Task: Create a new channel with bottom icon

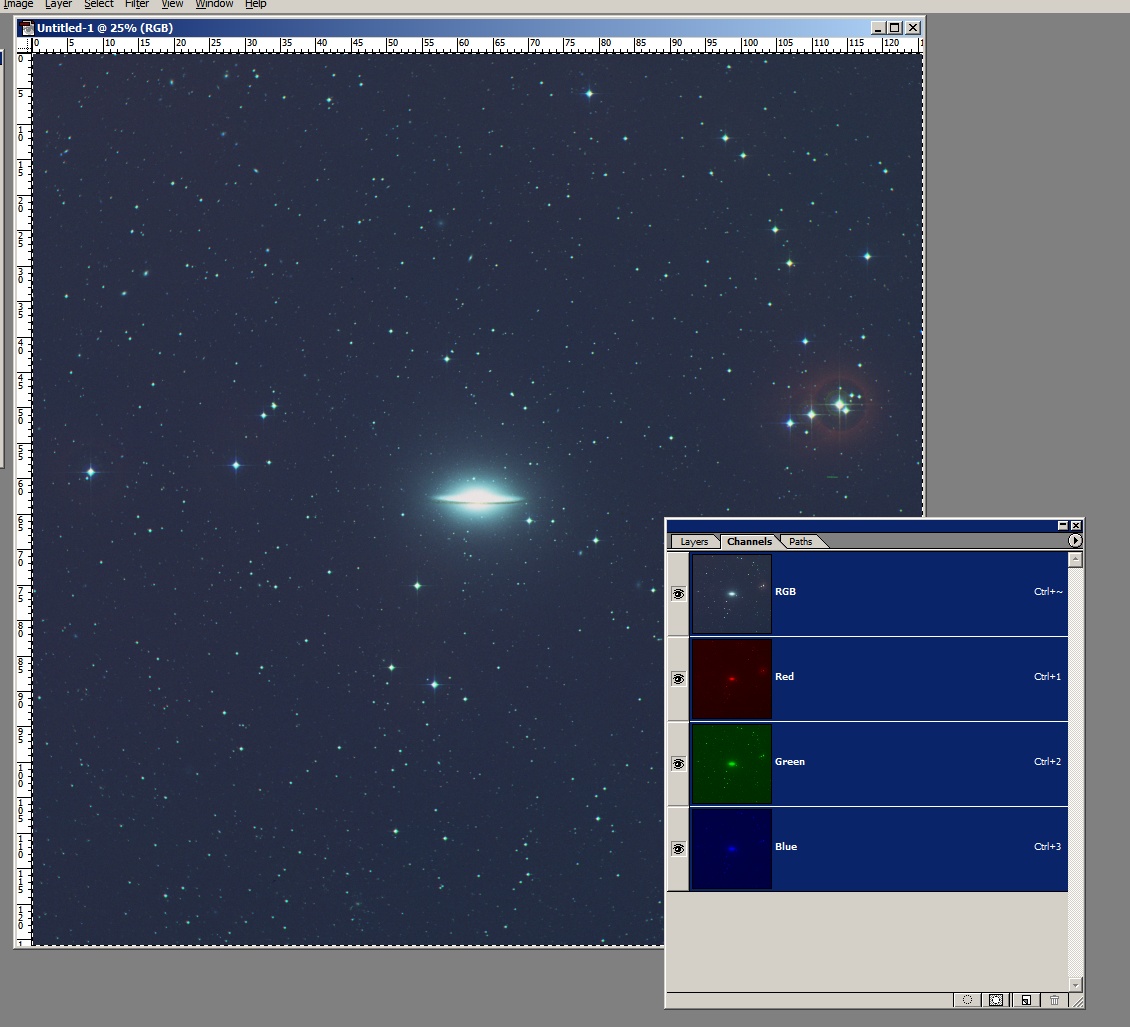Action: [x=1025, y=999]
